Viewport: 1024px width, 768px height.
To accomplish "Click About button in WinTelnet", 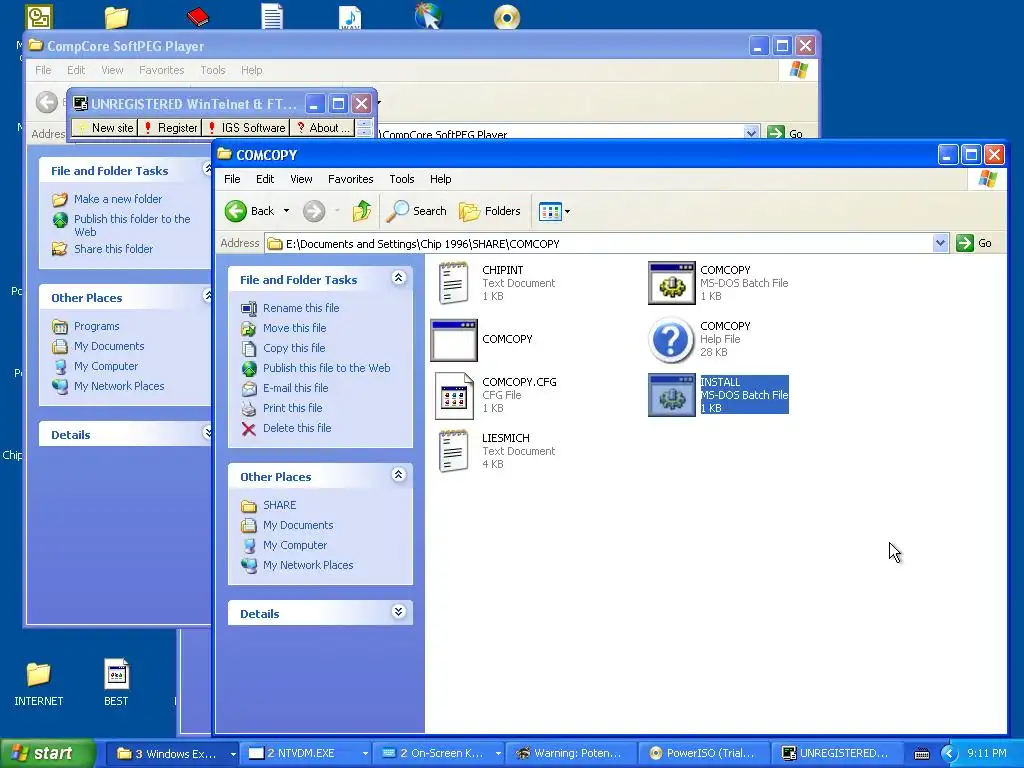I will tap(323, 128).
